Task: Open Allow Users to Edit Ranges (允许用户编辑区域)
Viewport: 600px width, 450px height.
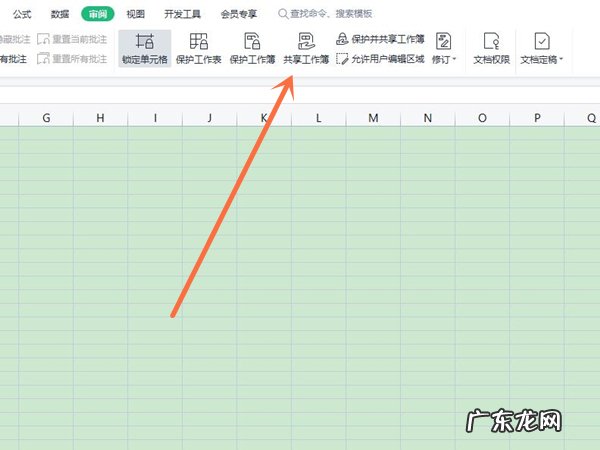Action: point(380,59)
